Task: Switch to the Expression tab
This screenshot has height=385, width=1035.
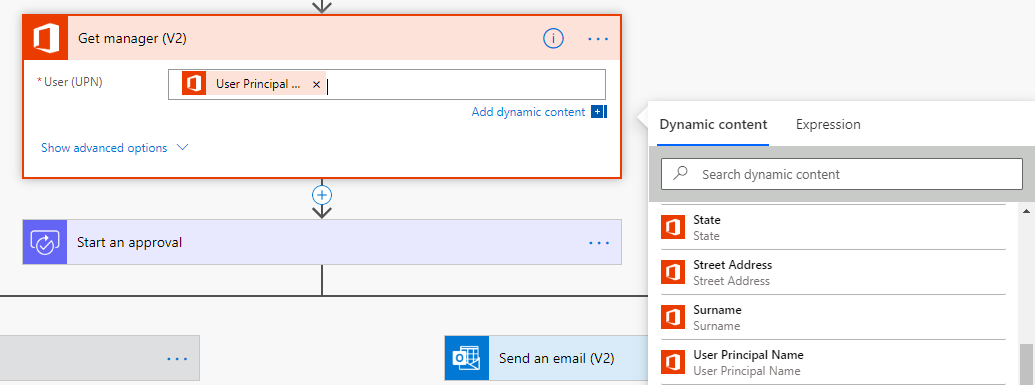Action: coord(828,124)
